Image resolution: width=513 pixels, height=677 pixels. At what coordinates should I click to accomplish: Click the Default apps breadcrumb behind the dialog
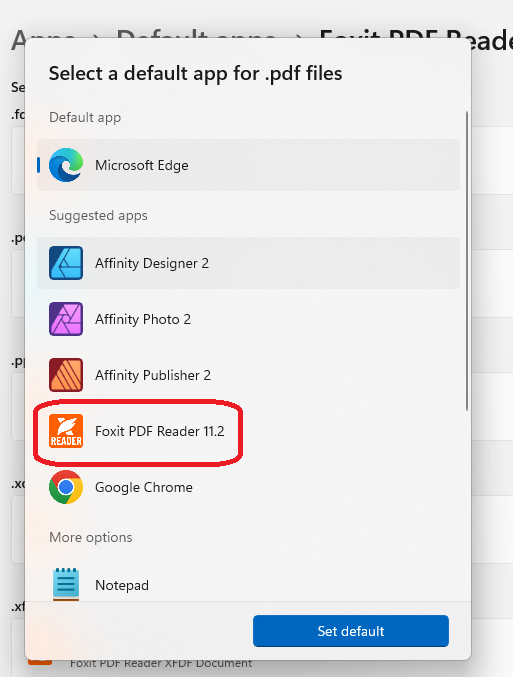click(196, 34)
